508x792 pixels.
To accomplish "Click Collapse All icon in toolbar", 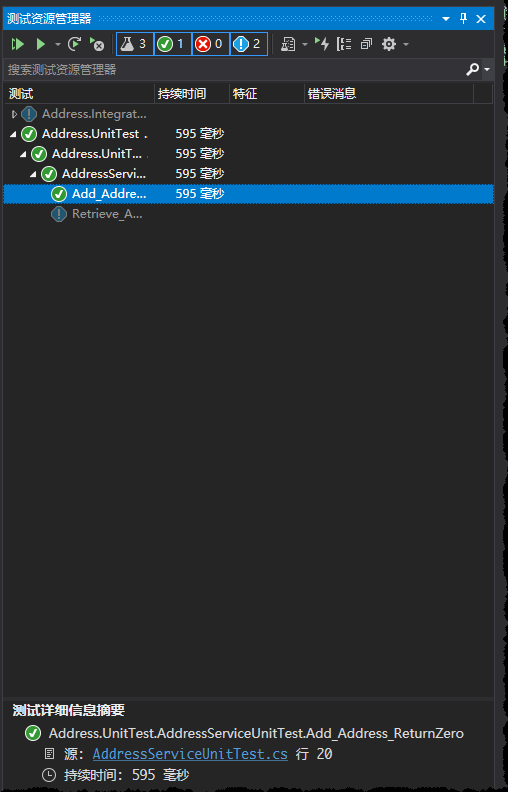I will pyautogui.click(x=366, y=44).
